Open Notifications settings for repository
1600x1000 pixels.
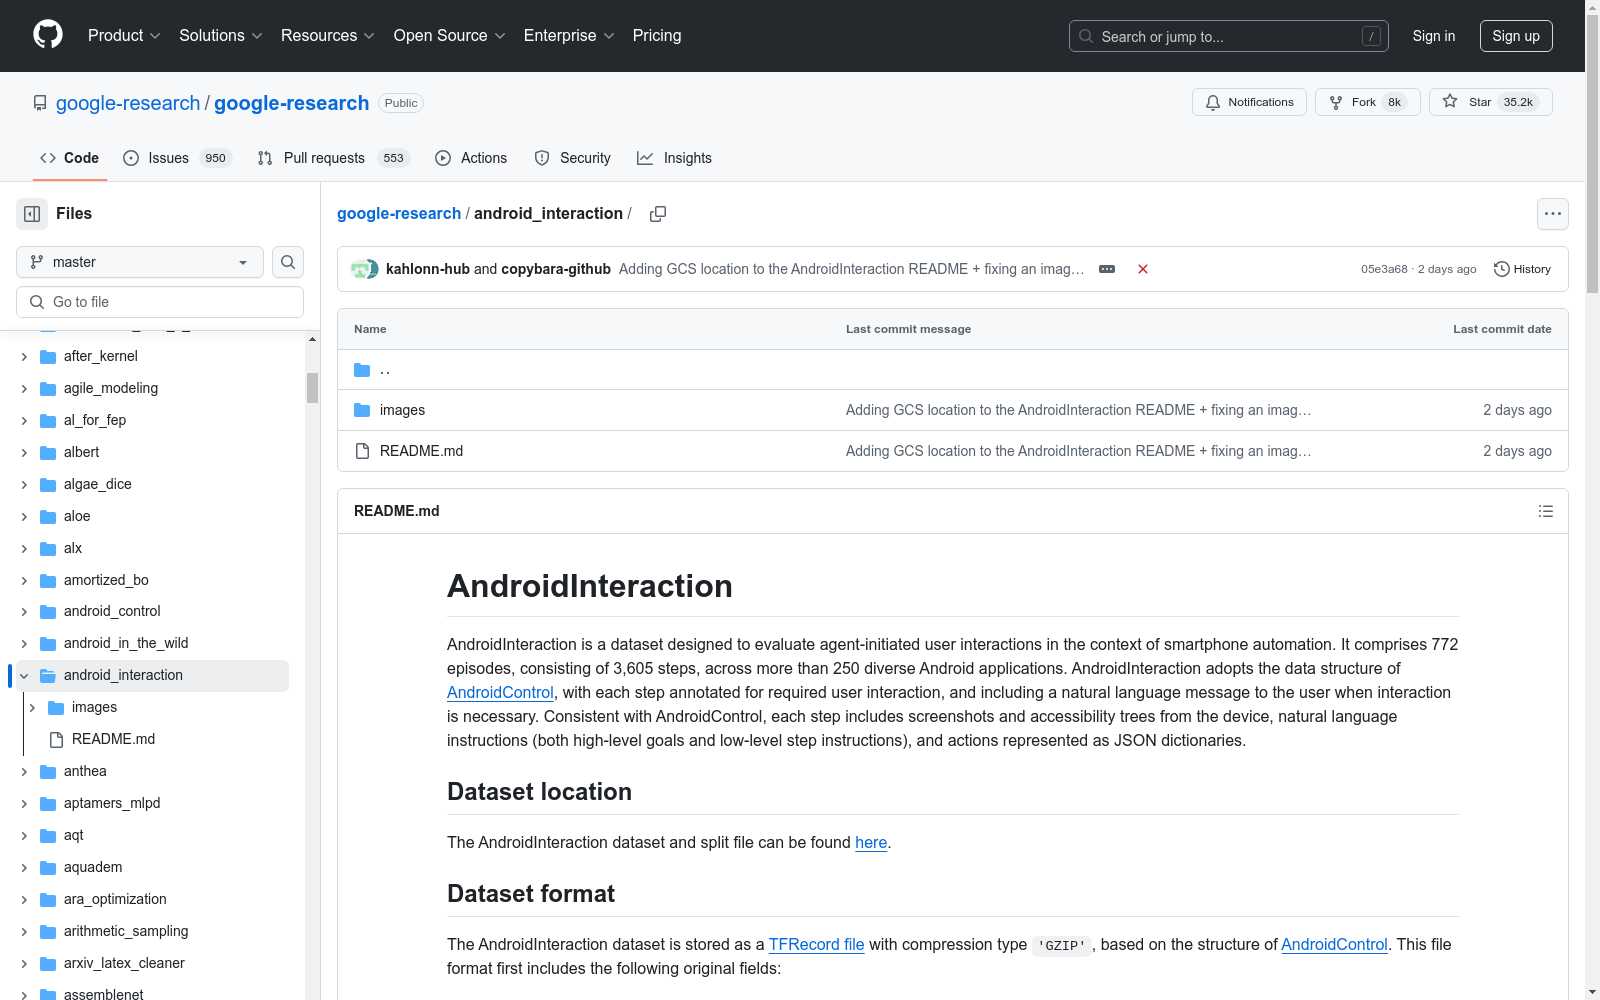tap(1249, 102)
